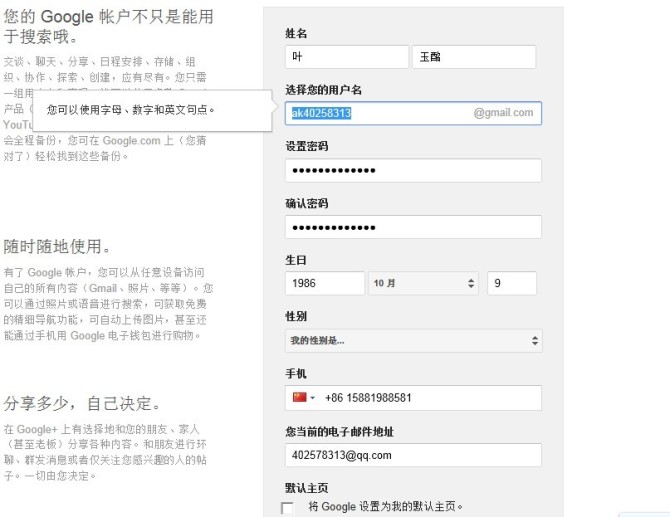670x517 pixels.
Task: Open the gender dropdown 我的性别是...
Action: coord(414,341)
